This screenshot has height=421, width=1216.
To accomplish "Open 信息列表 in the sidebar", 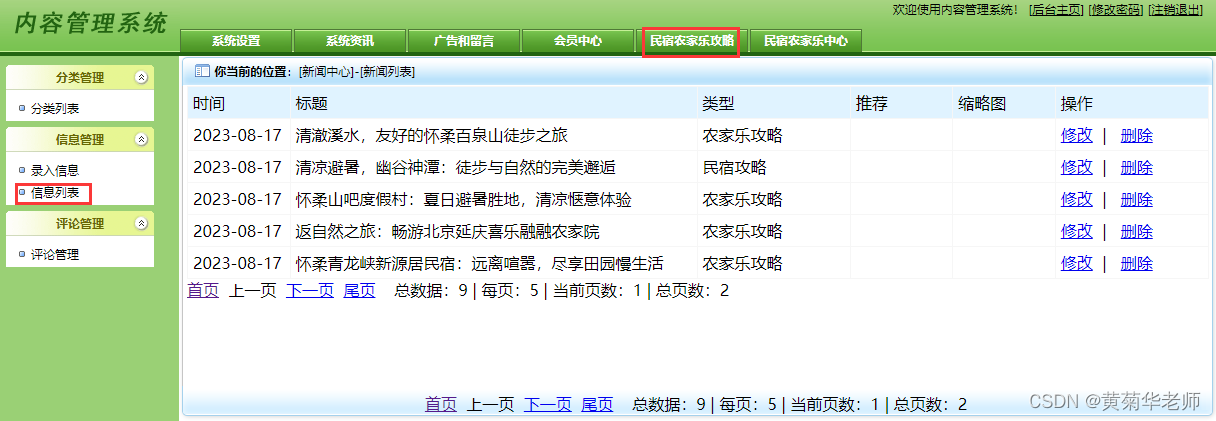I will [x=55, y=193].
